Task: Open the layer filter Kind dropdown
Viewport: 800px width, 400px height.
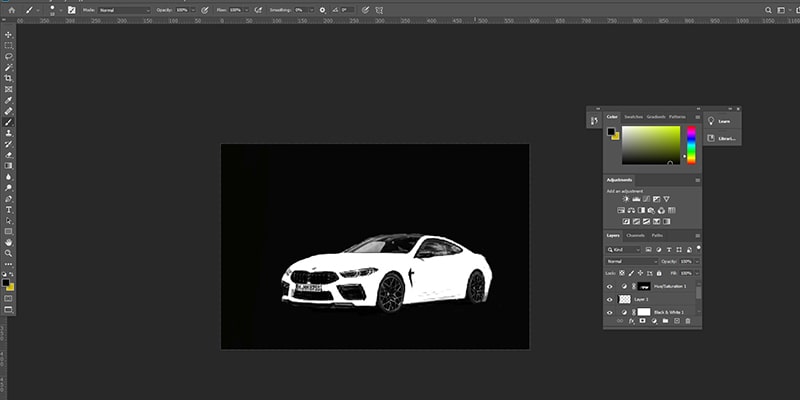Action: click(x=623, y=249)
